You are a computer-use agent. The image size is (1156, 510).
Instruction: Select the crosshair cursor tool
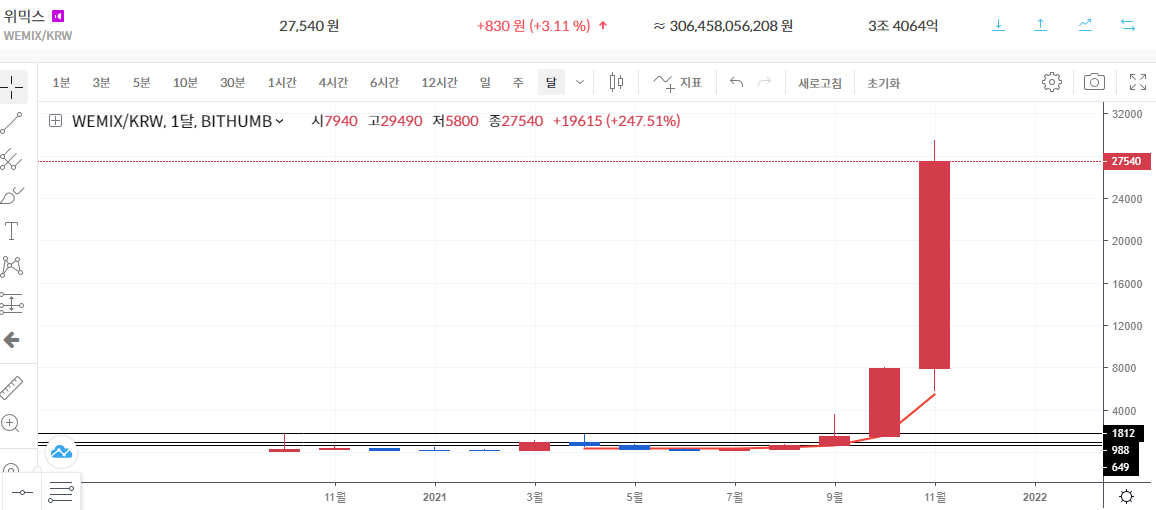(x=13, y=87)
